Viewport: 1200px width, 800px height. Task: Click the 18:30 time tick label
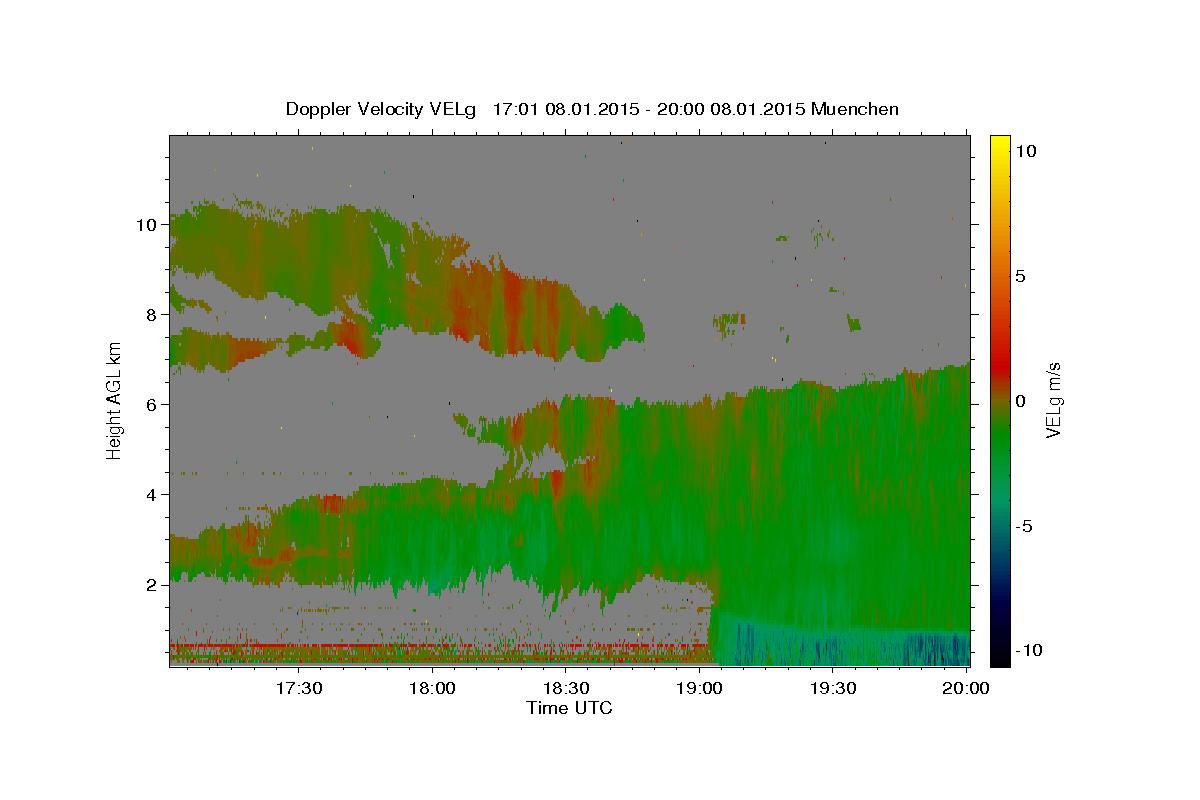pos(565,688)
